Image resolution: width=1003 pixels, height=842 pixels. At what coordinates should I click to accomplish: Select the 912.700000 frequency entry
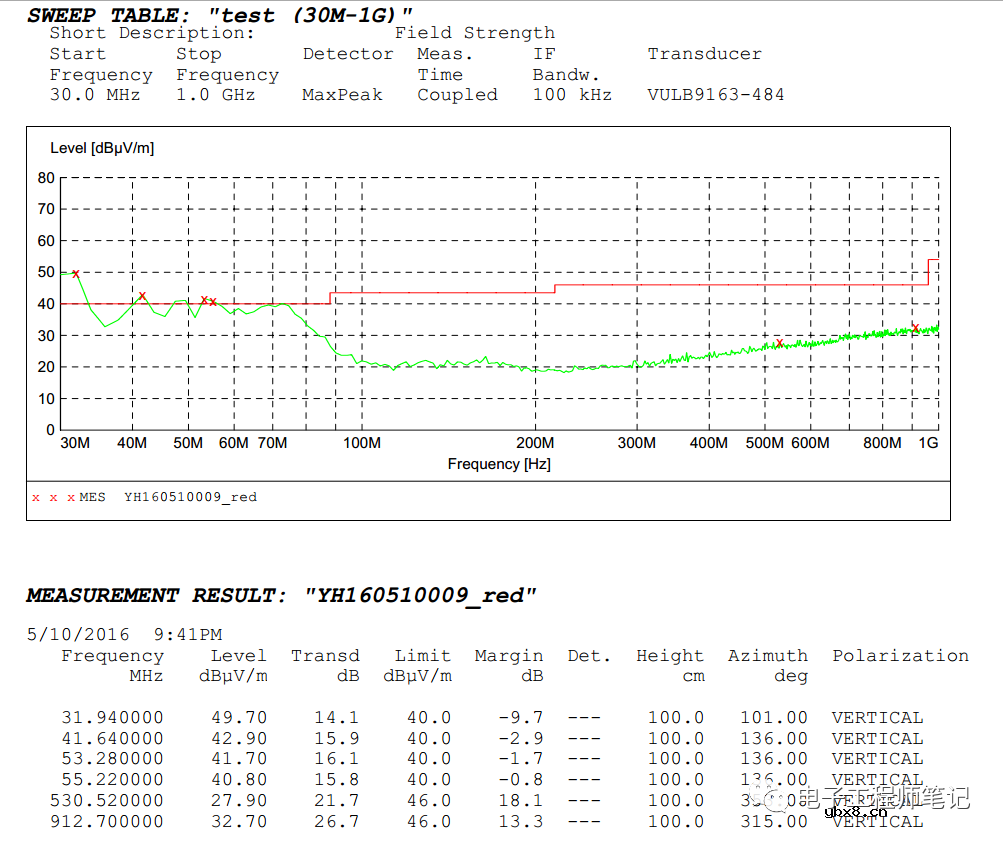click(x=106, y=821)
